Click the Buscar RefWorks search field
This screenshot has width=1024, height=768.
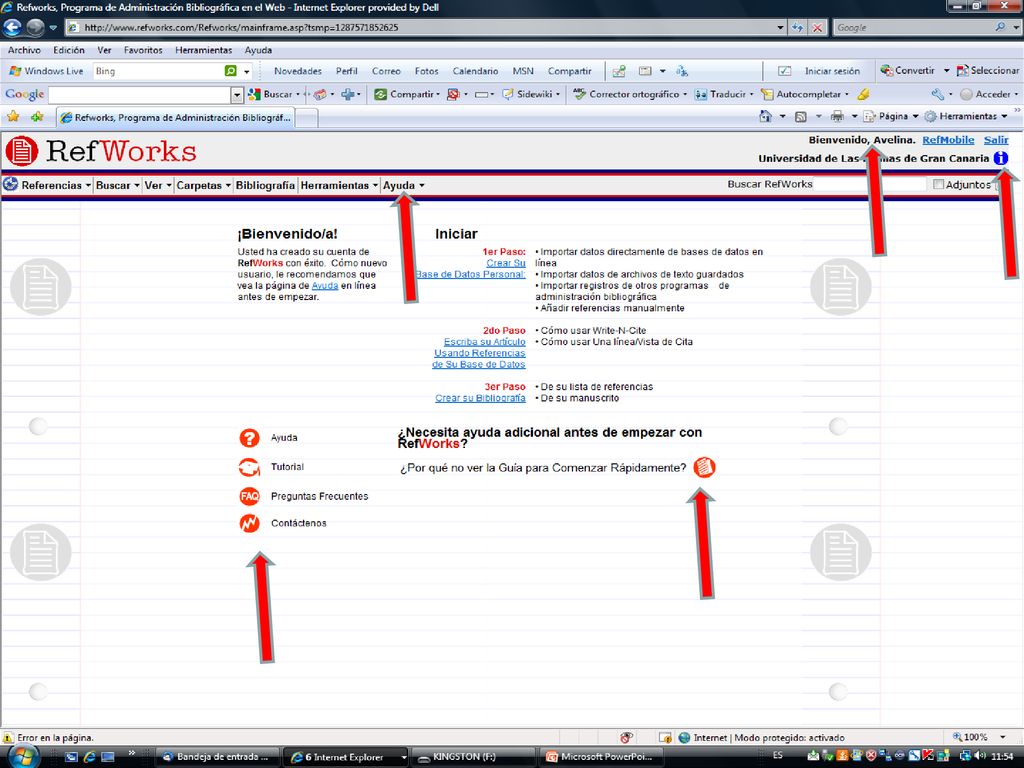871,184
